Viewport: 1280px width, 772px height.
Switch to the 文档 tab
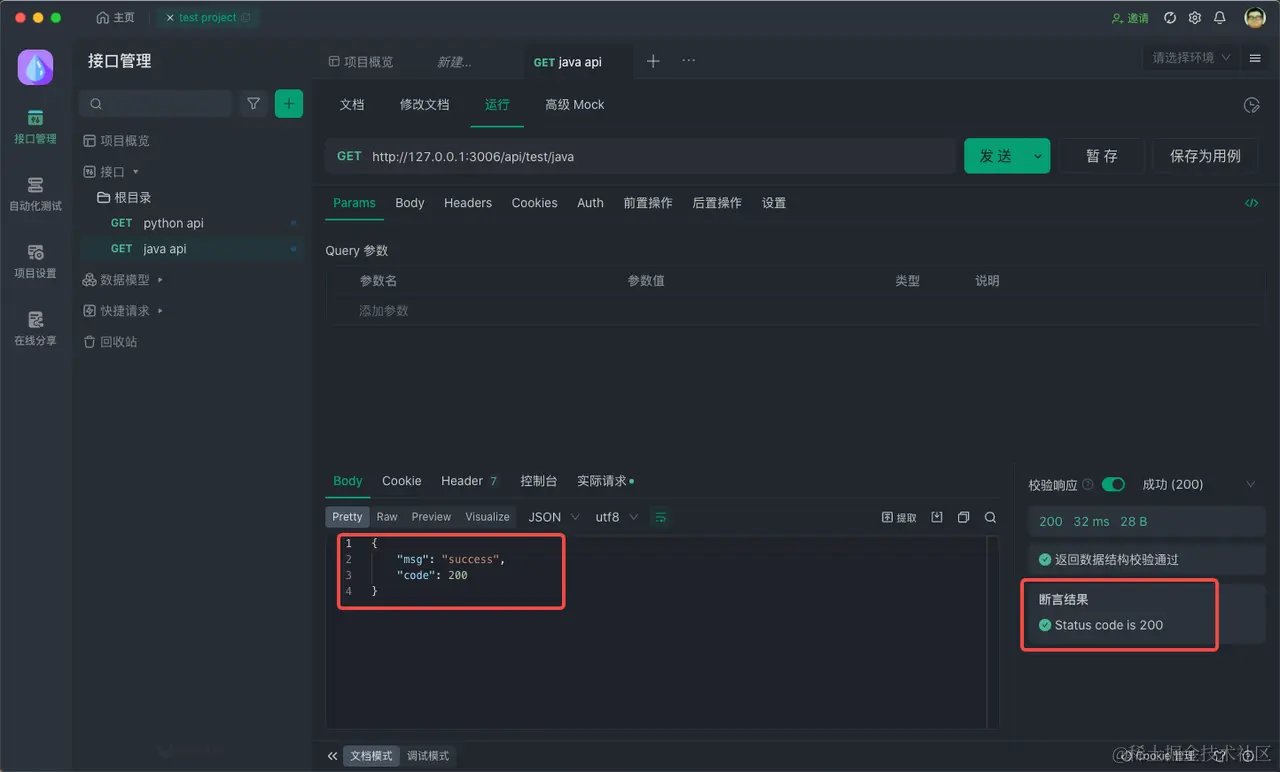coord(352,105)
